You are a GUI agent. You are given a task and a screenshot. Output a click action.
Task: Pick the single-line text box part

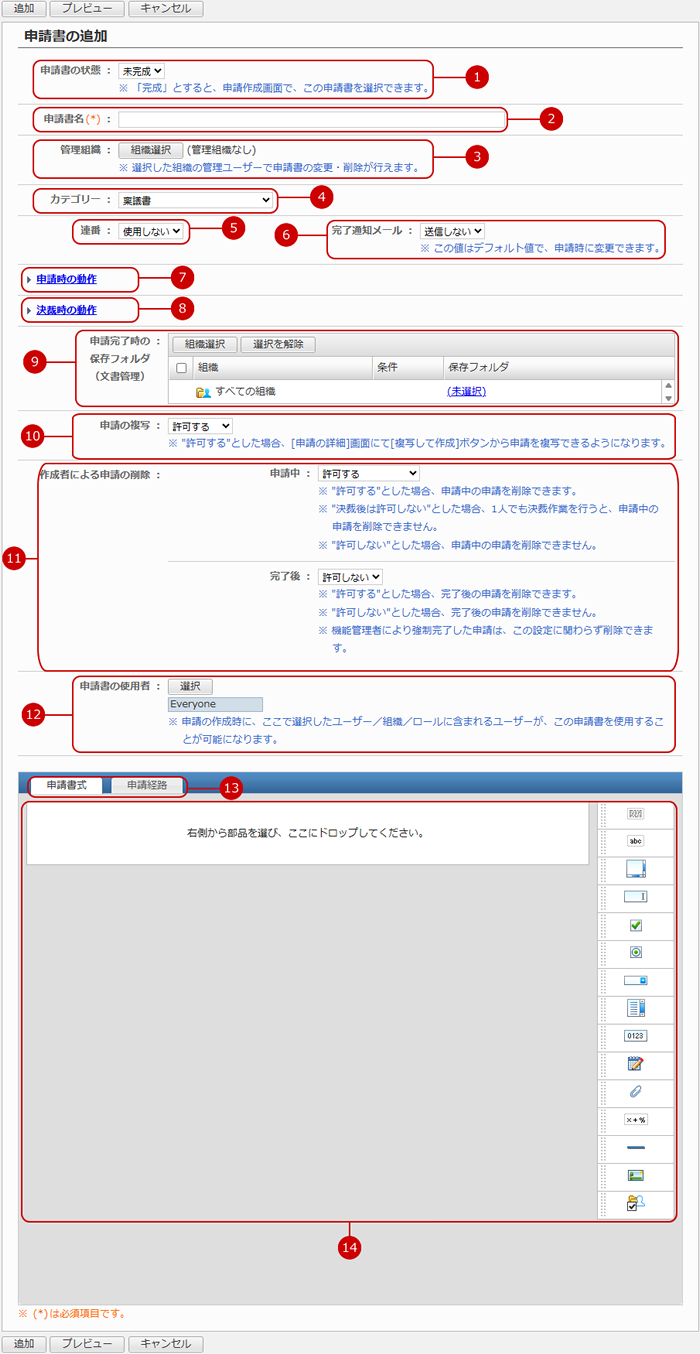pos(636,897)
